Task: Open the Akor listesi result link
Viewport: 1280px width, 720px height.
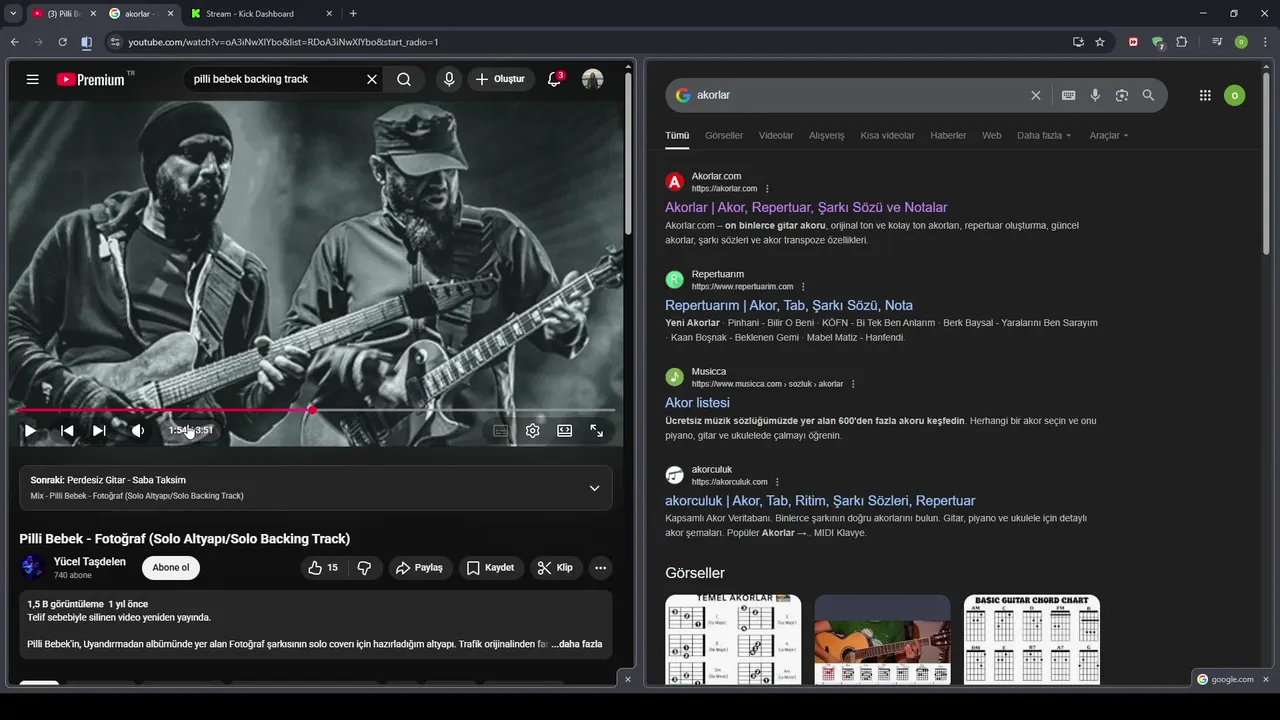Action: coord(697,403)
